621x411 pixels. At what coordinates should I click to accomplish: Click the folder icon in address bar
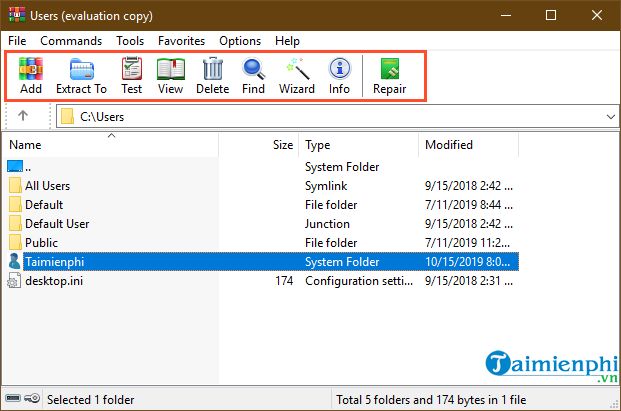67,116
